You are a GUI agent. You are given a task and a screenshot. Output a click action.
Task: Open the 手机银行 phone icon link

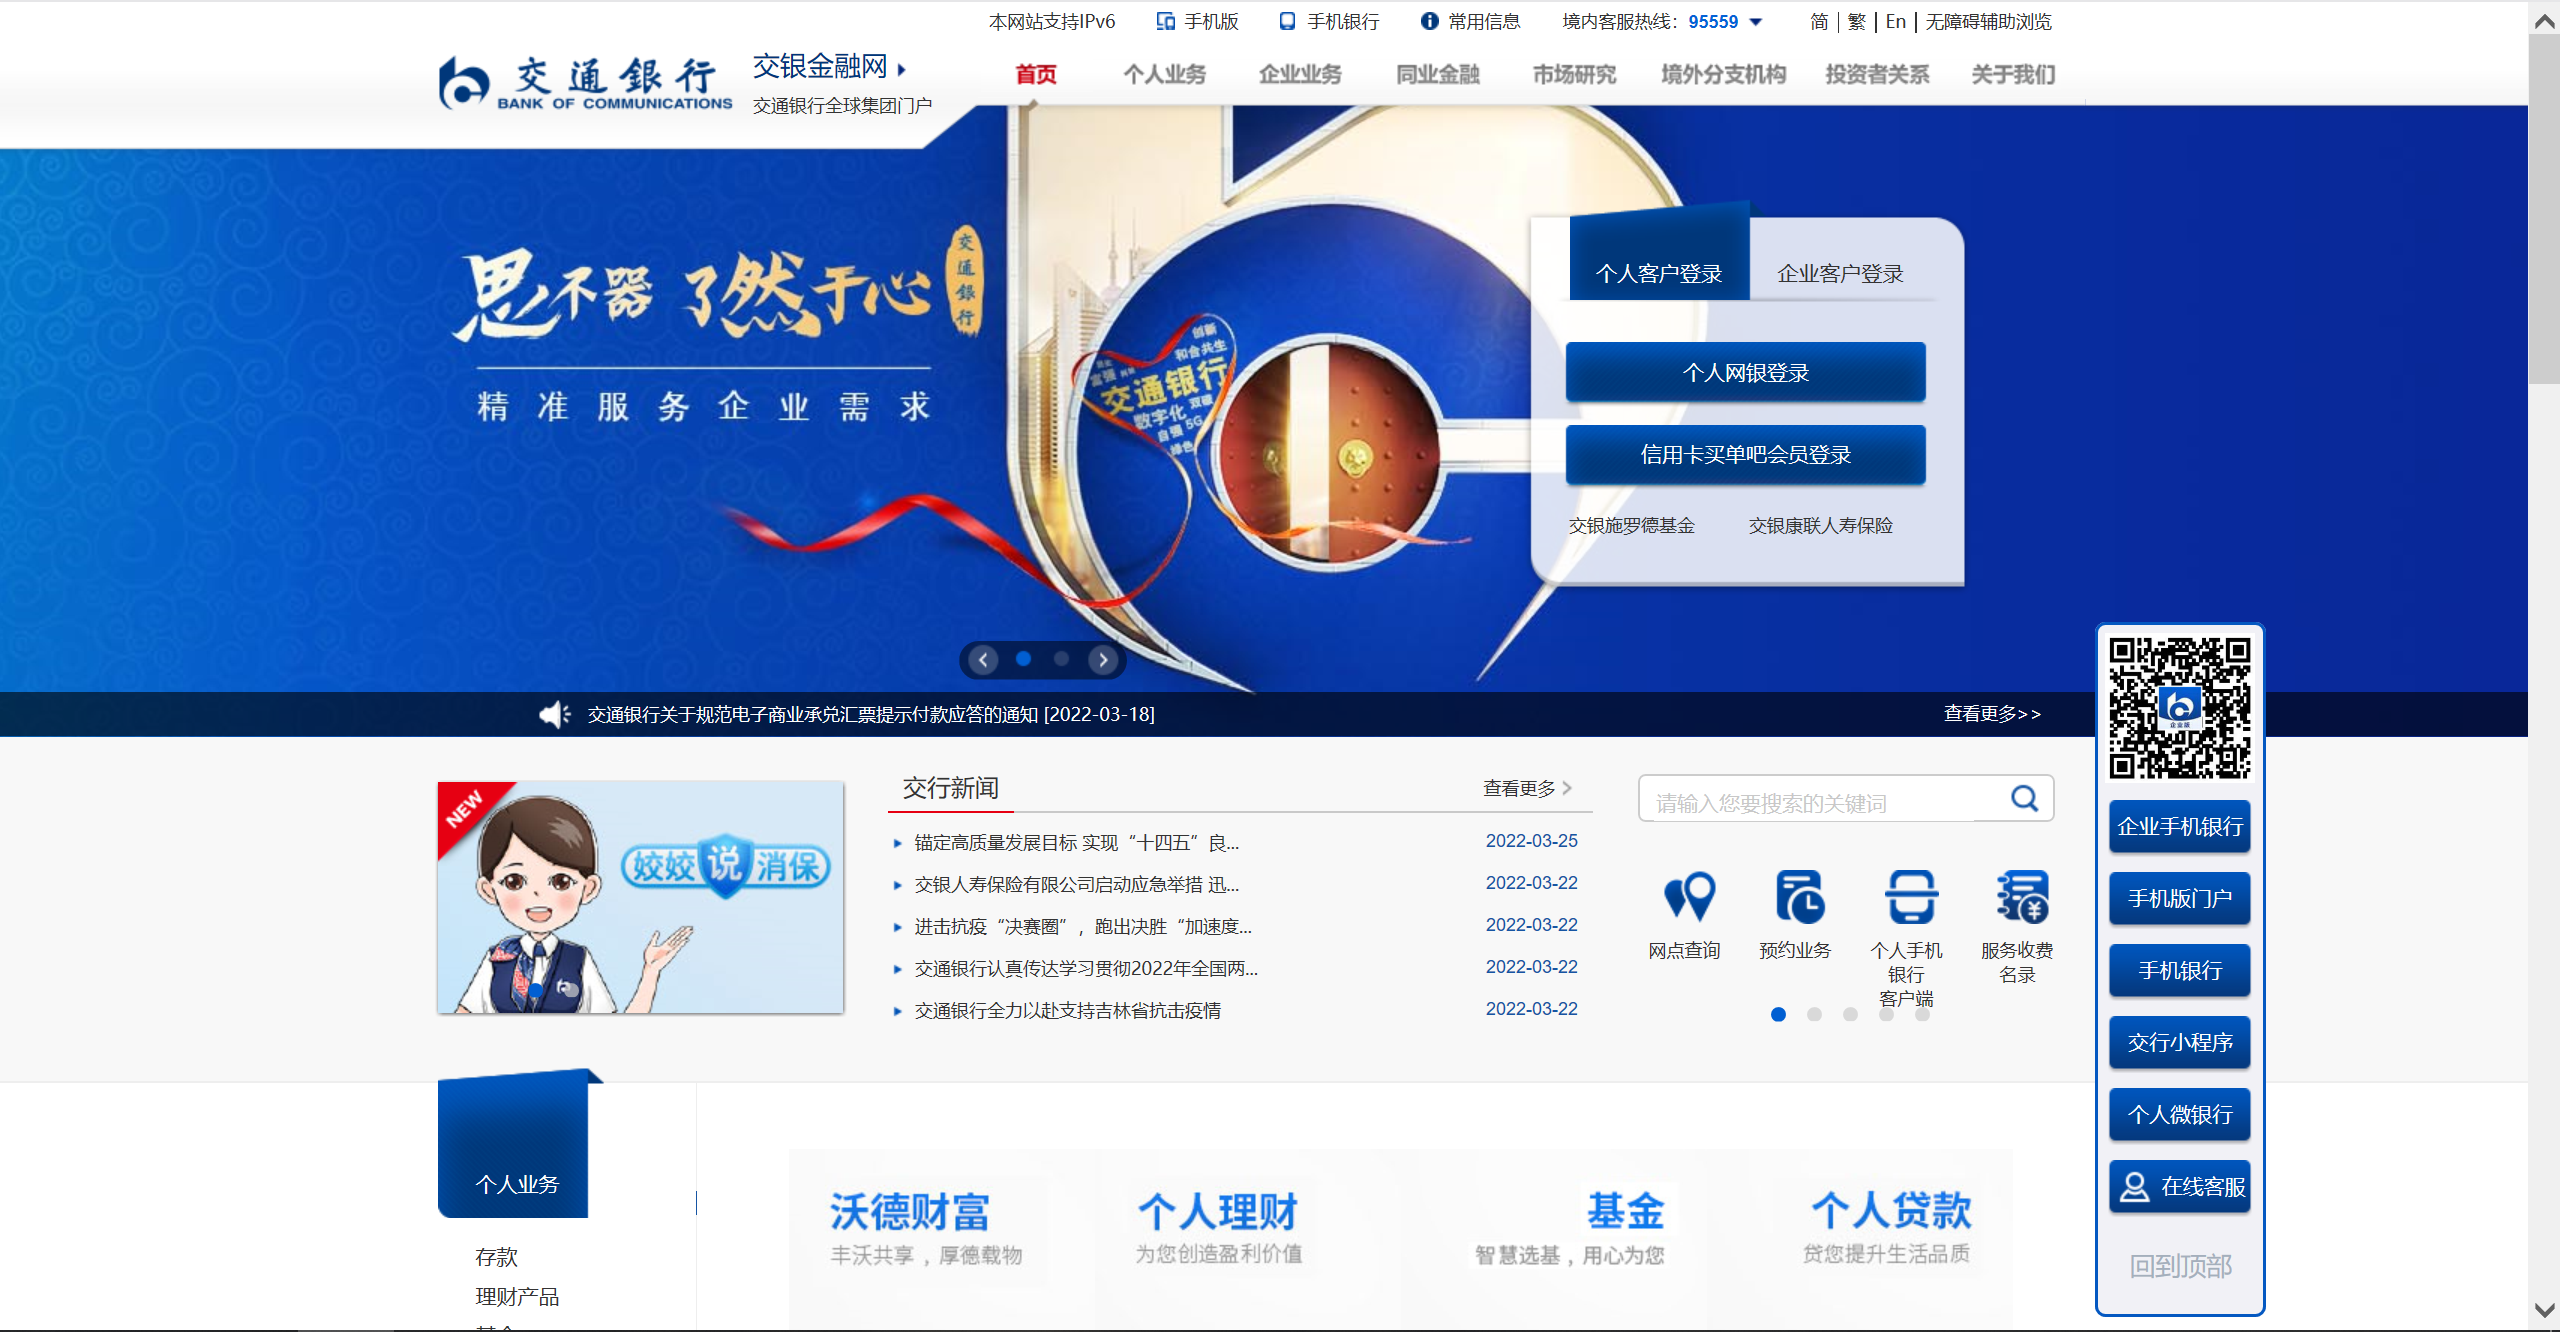[x=1329, y=21]
